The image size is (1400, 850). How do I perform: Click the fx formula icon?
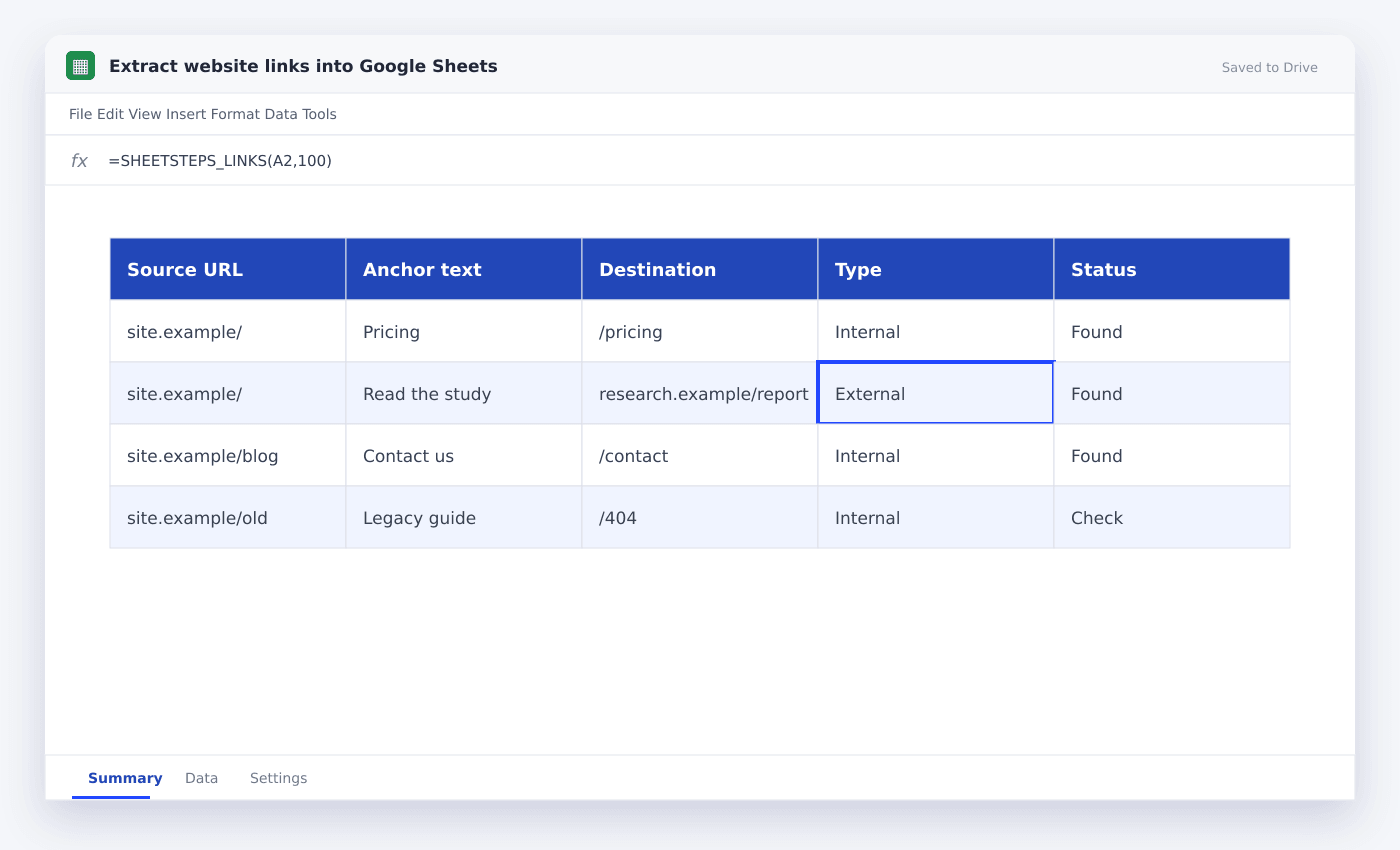[x=79, y=161]
